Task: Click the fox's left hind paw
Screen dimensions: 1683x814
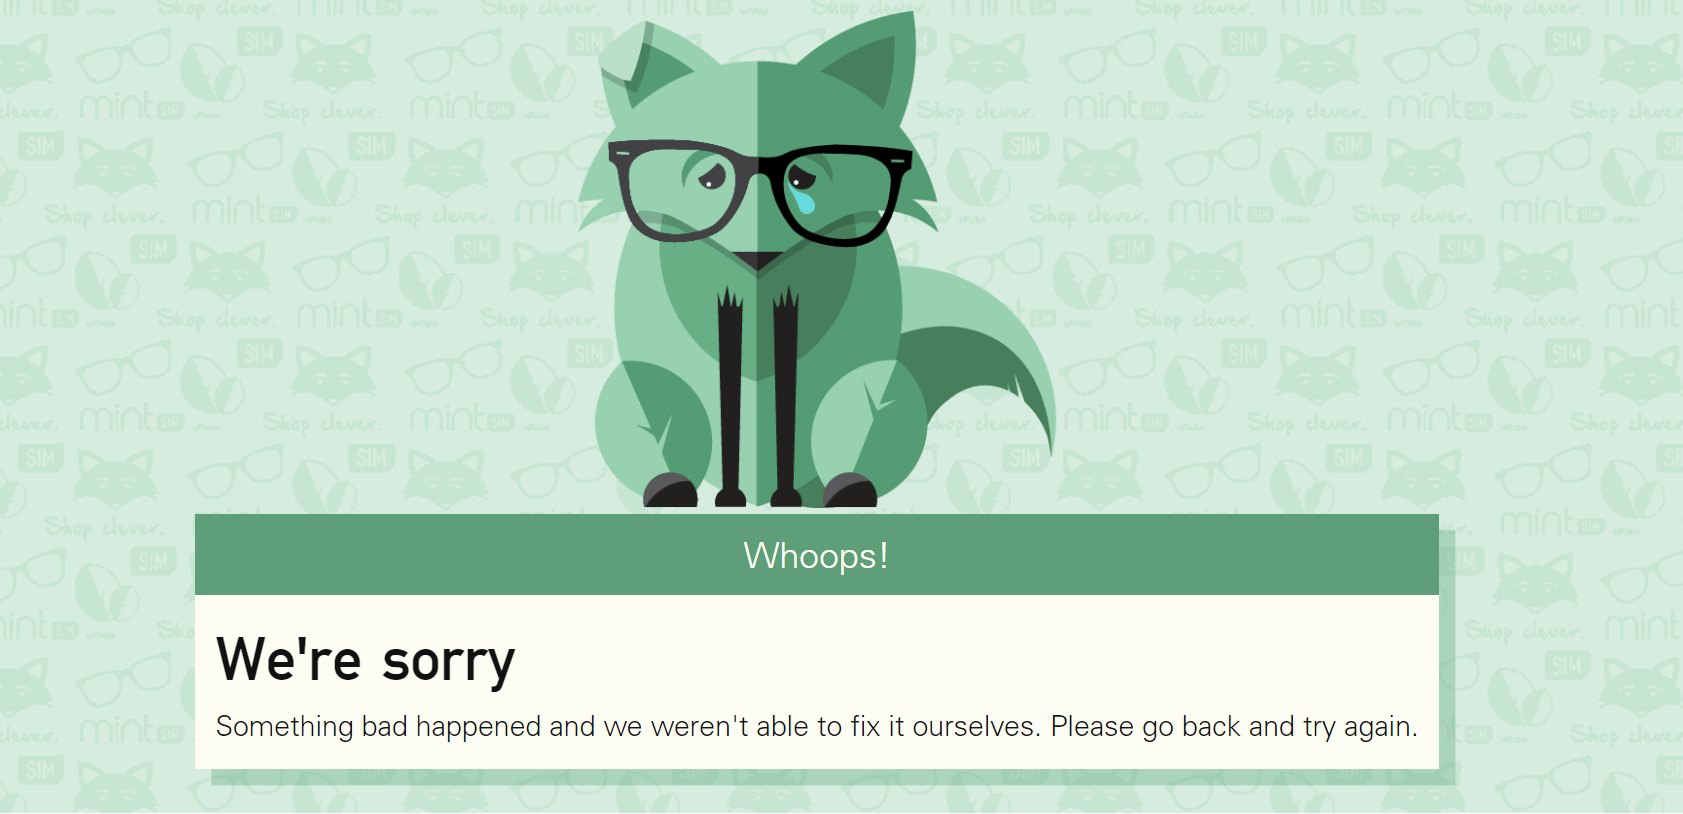Action: tap(670, 490)
